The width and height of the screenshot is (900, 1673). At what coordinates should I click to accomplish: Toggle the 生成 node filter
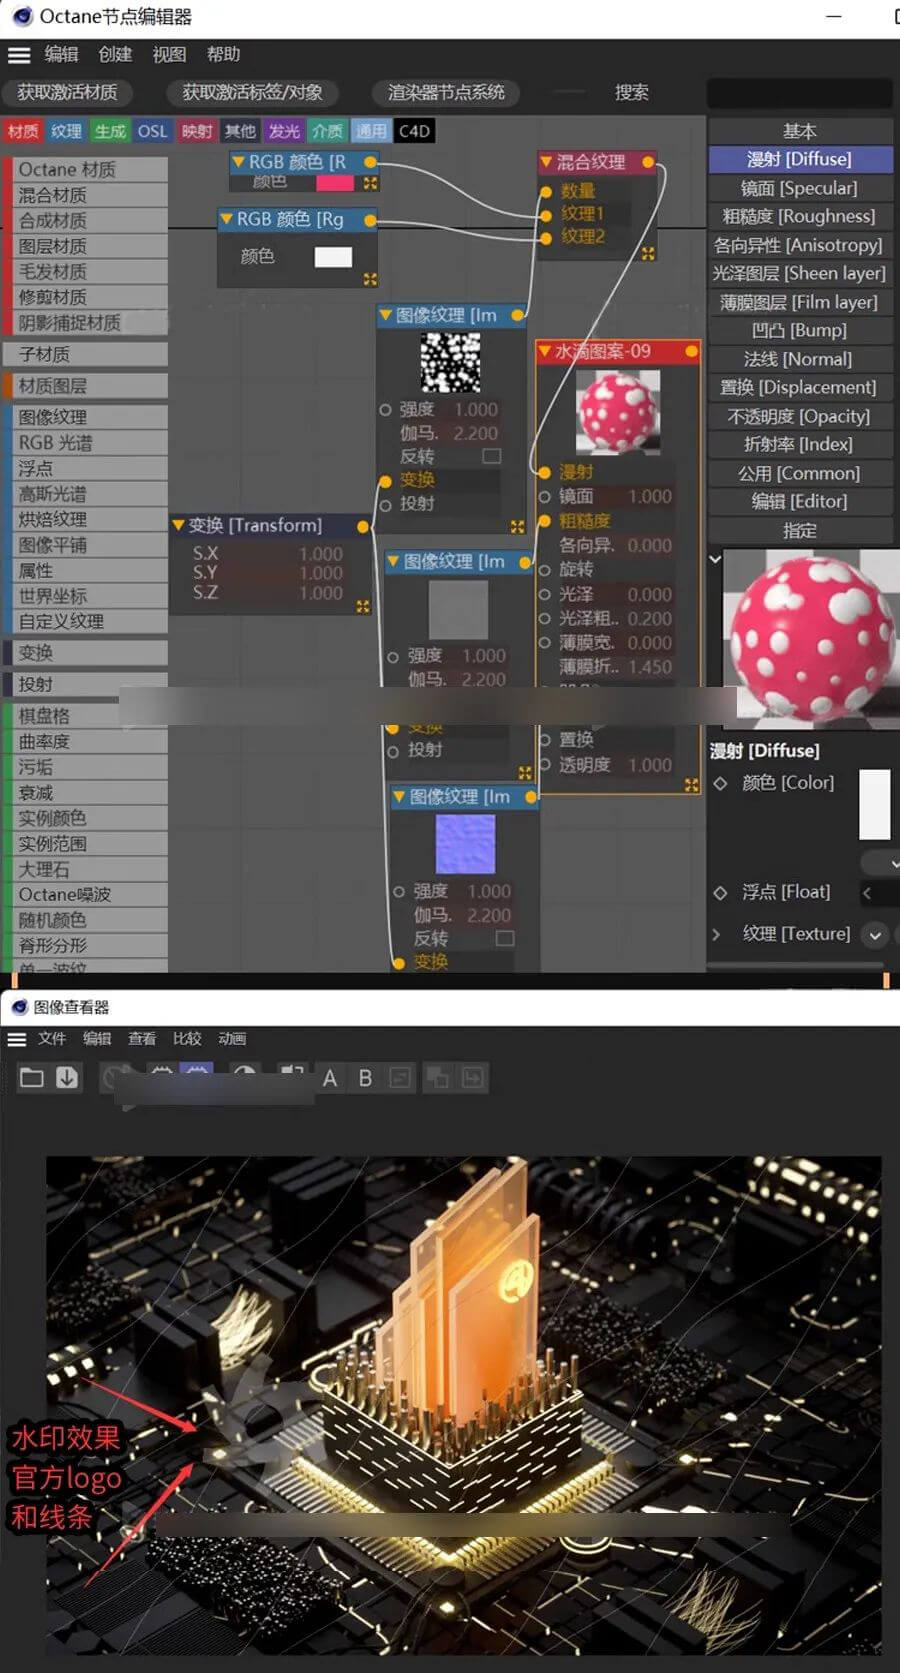tap(110, 131)
